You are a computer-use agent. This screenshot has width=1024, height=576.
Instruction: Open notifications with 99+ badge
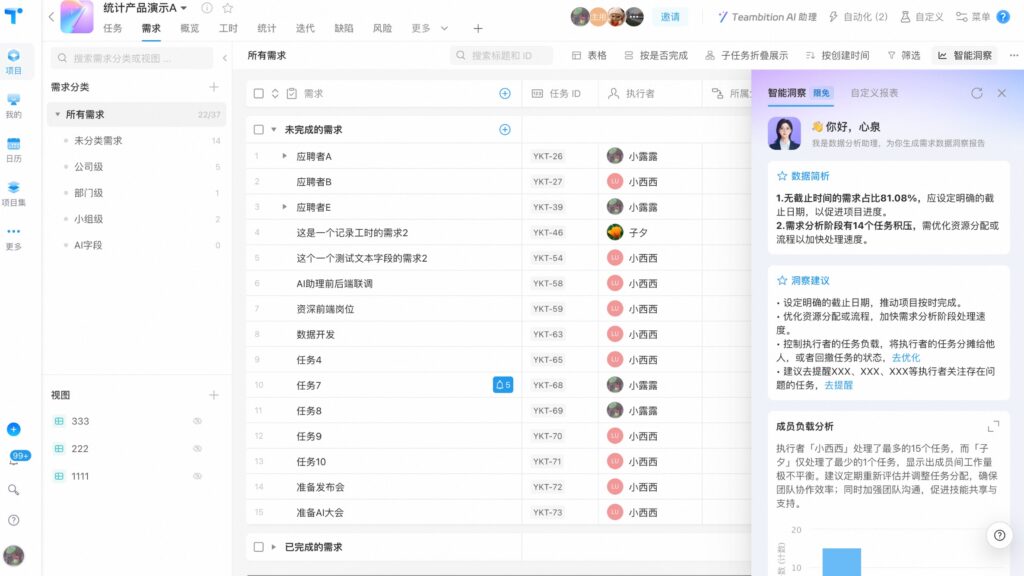tap(16, 457)
